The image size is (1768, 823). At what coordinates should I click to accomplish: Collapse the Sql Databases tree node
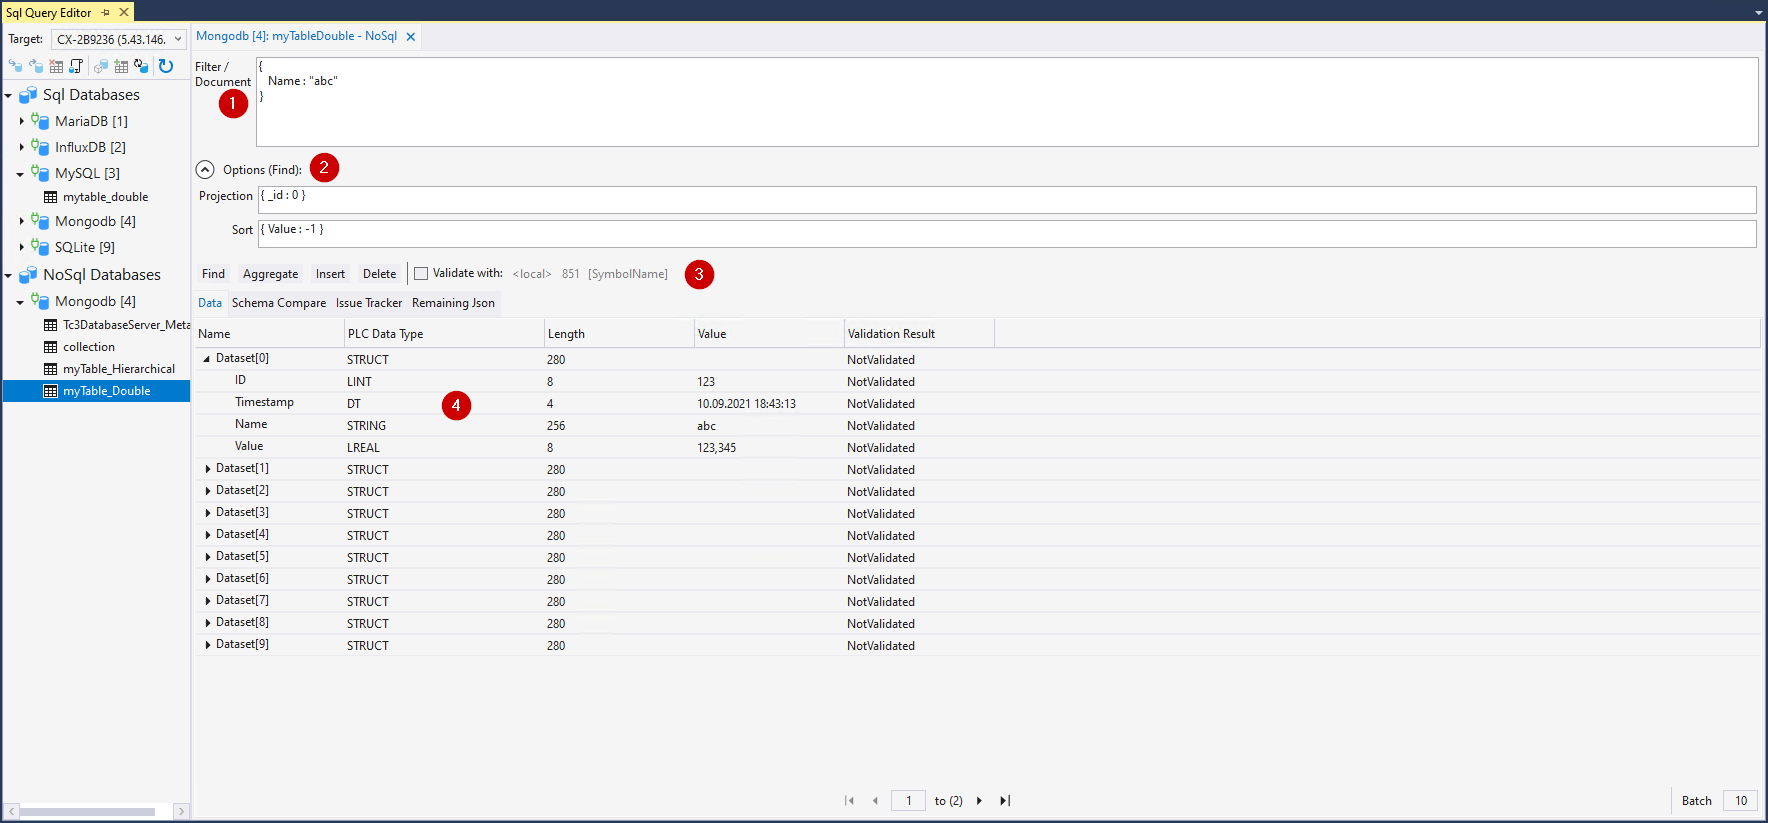[8, 96]
